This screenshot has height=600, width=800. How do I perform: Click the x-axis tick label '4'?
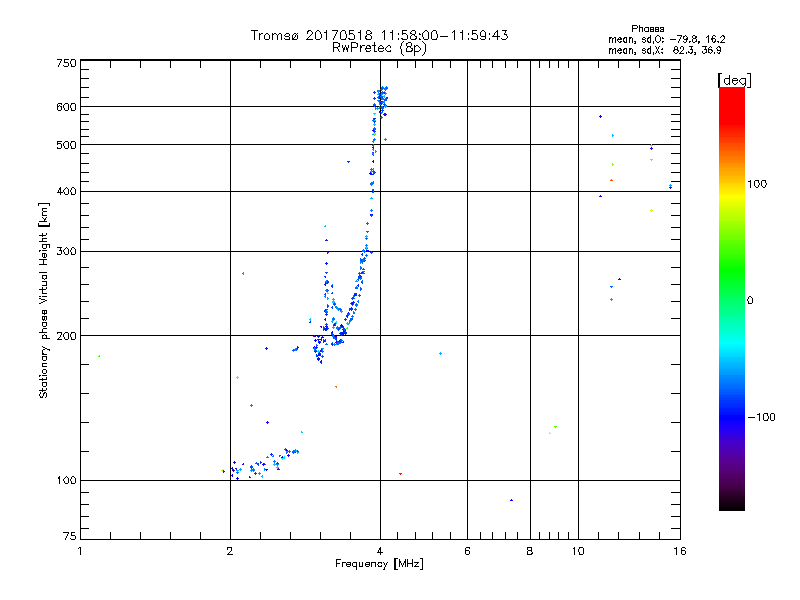[x=380, y=551]
